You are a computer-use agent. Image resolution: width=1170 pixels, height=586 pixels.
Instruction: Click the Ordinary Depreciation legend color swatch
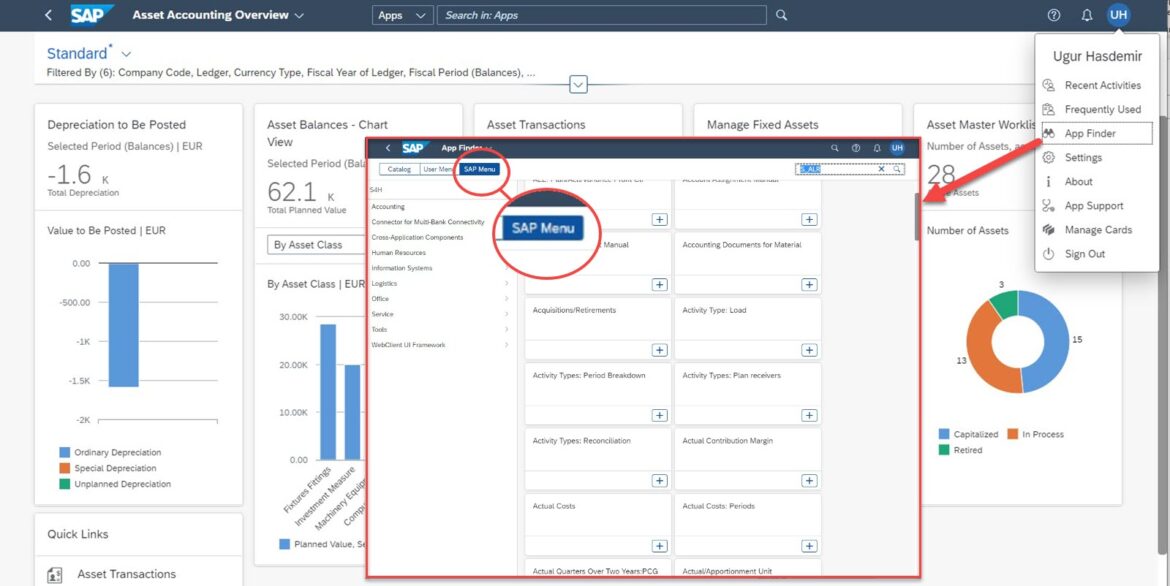65,452
